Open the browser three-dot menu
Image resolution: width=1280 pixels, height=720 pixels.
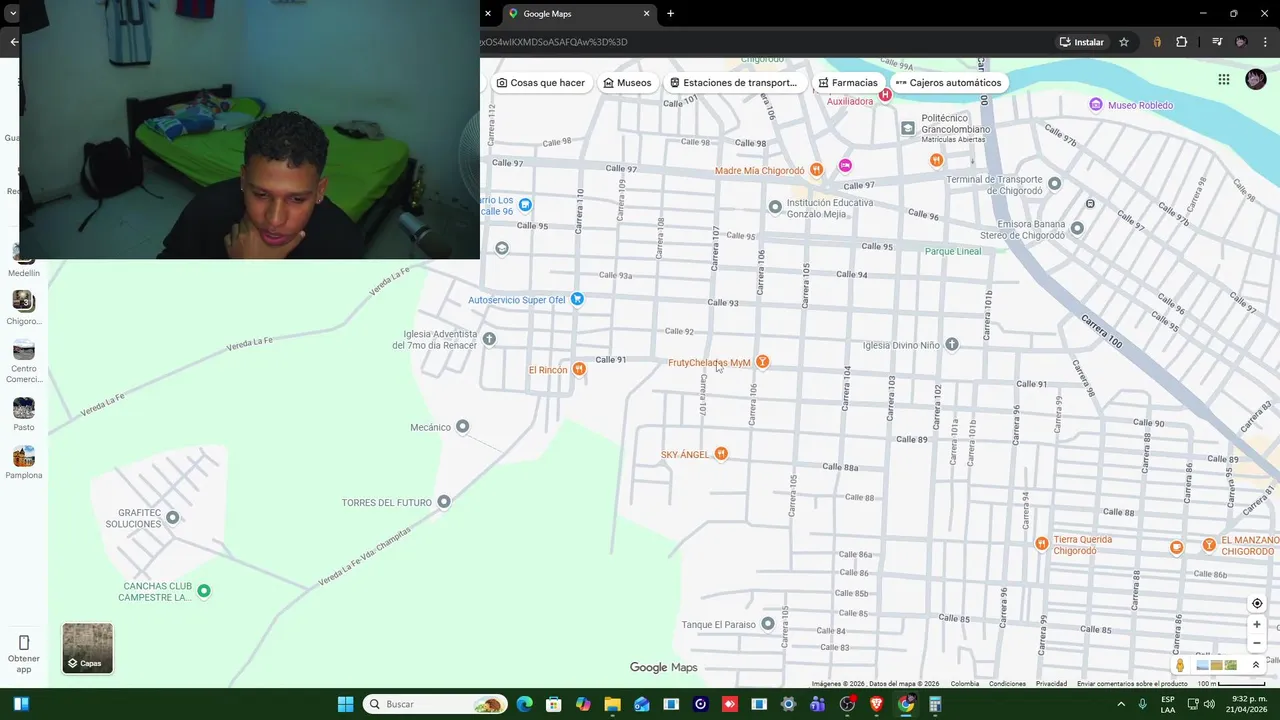pos(1266,42)
